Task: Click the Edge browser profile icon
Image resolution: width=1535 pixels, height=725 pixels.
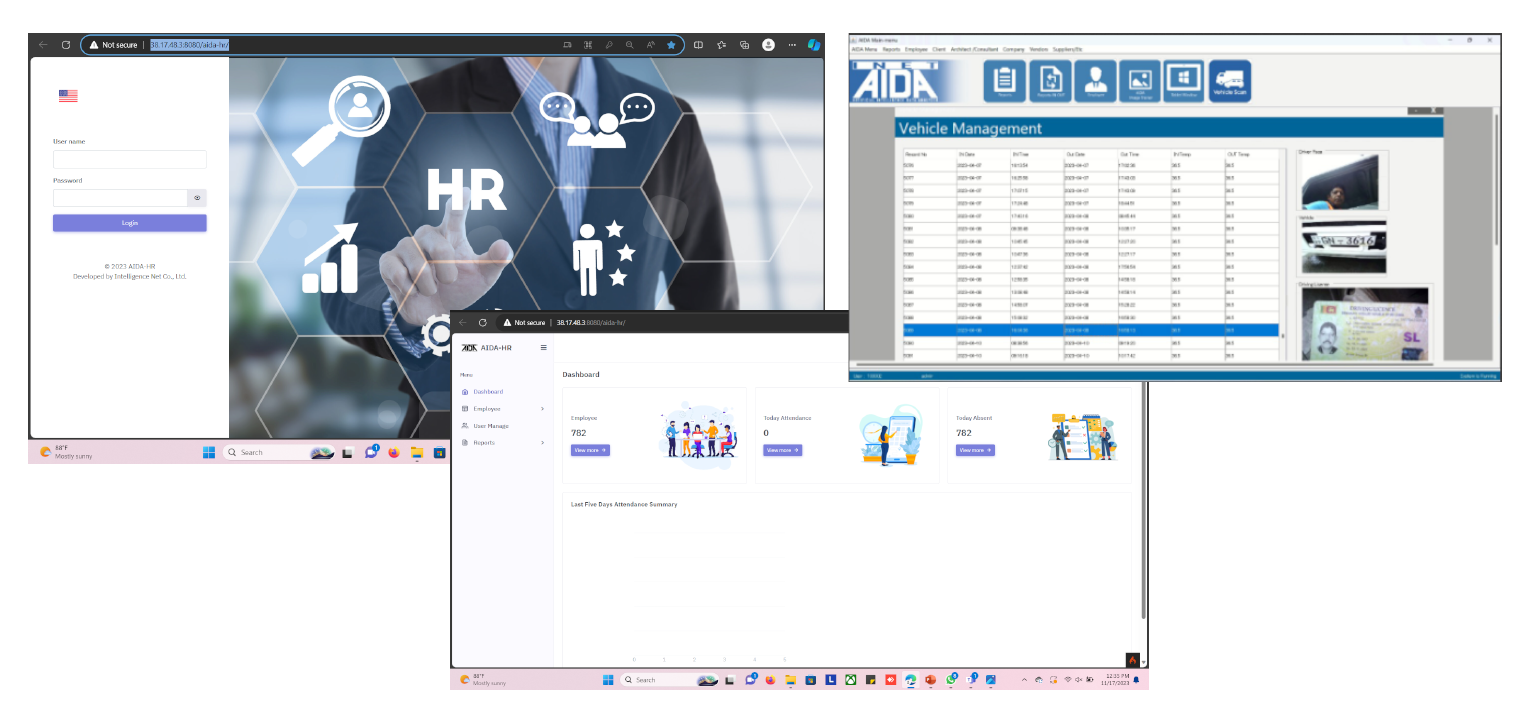Action: click(x=768, y=45)
